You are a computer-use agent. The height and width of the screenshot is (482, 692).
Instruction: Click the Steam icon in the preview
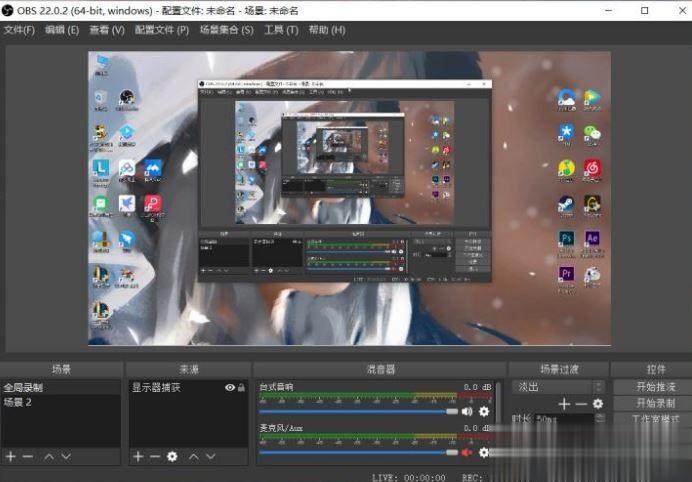566,203
